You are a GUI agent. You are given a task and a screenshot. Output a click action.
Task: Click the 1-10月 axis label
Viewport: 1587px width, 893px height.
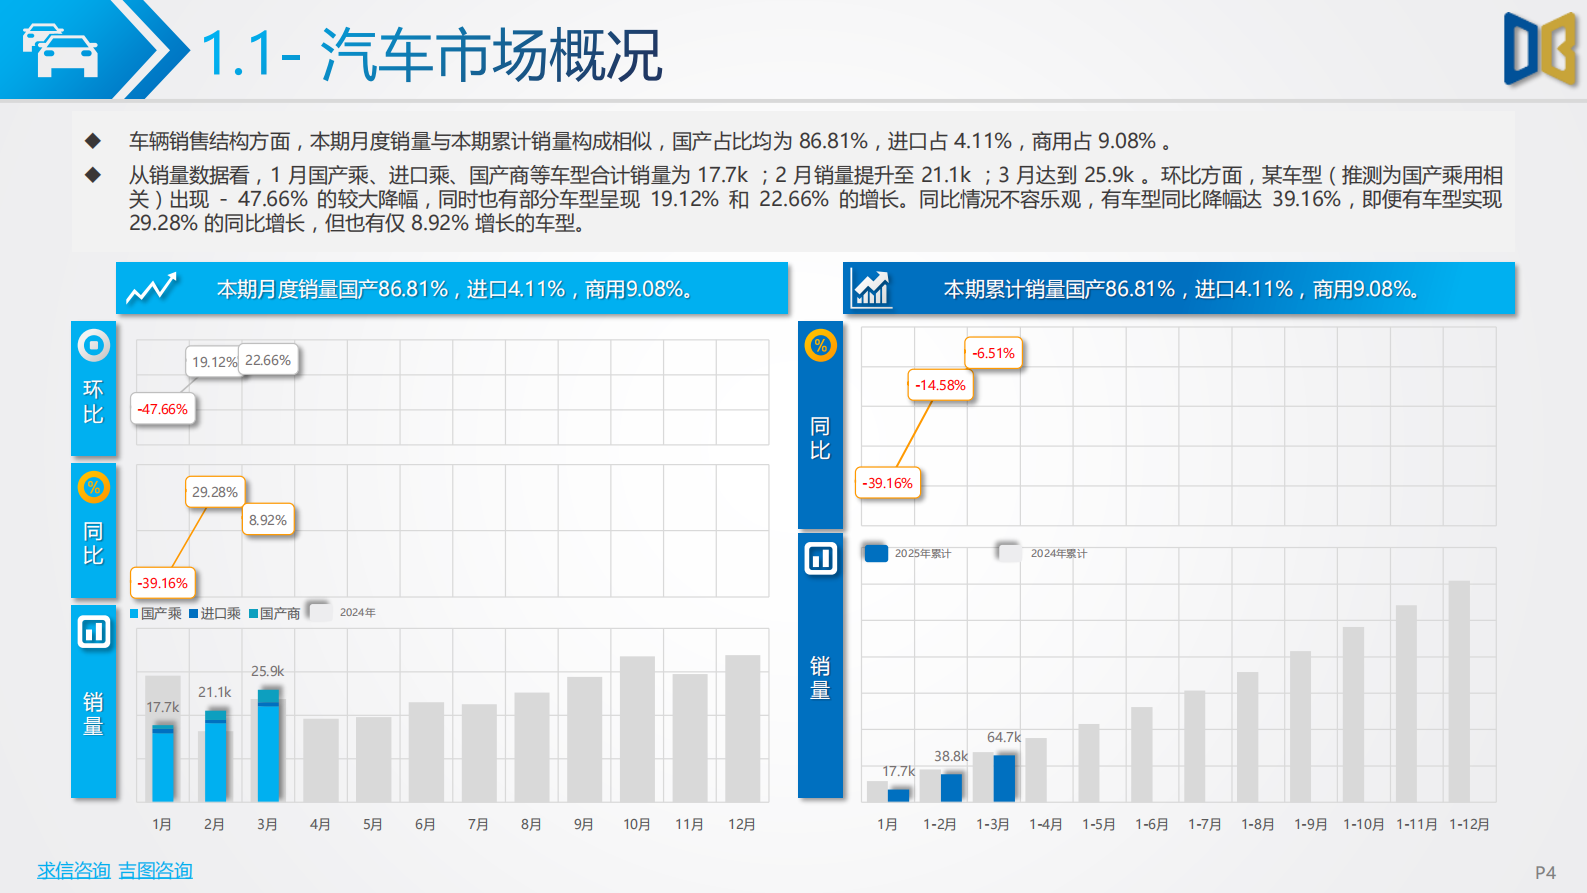(1363, 824)
